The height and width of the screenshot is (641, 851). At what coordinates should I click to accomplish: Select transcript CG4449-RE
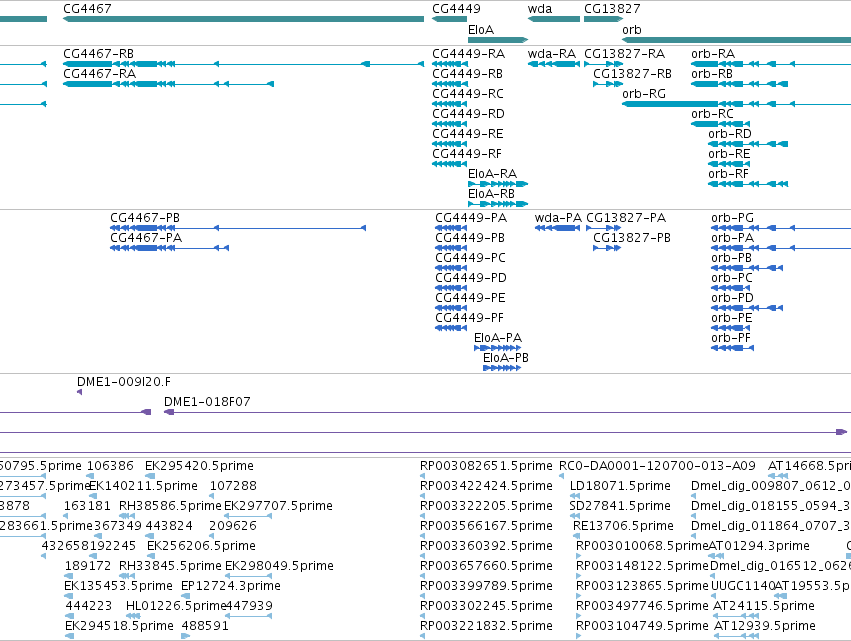(450, 144)
